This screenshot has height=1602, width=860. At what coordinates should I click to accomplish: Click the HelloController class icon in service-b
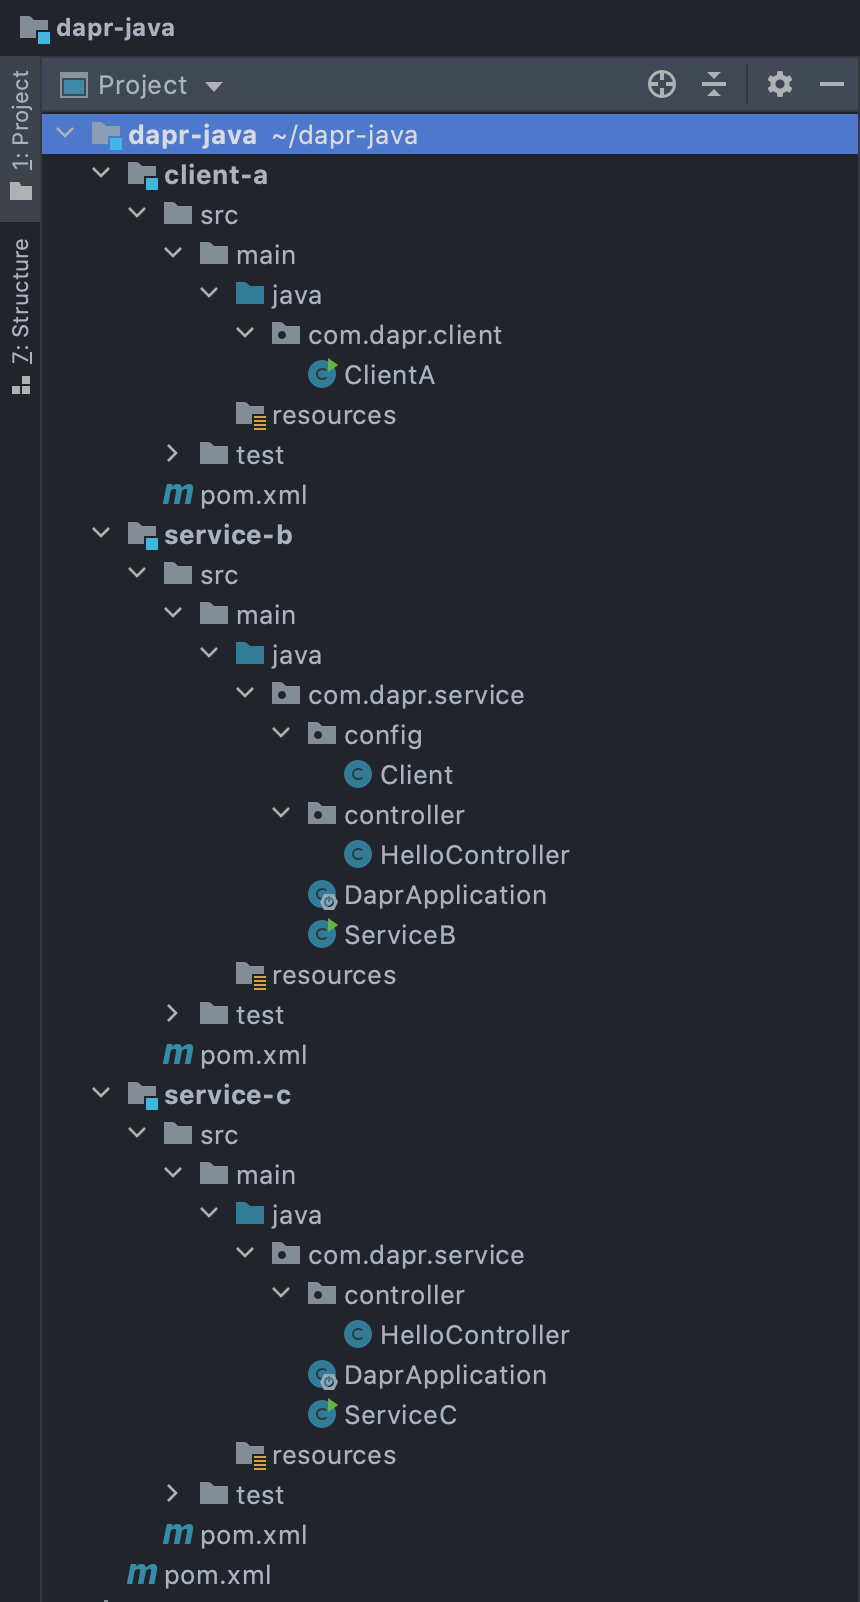pos(357,854)
